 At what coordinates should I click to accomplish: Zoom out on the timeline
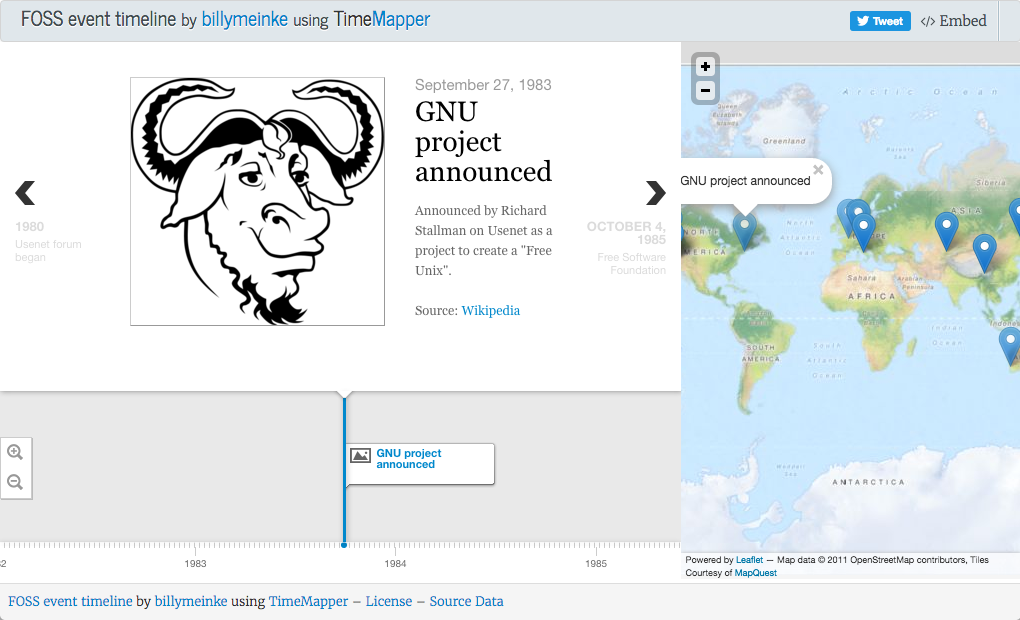pyautogui.click(x=15, y=482)
